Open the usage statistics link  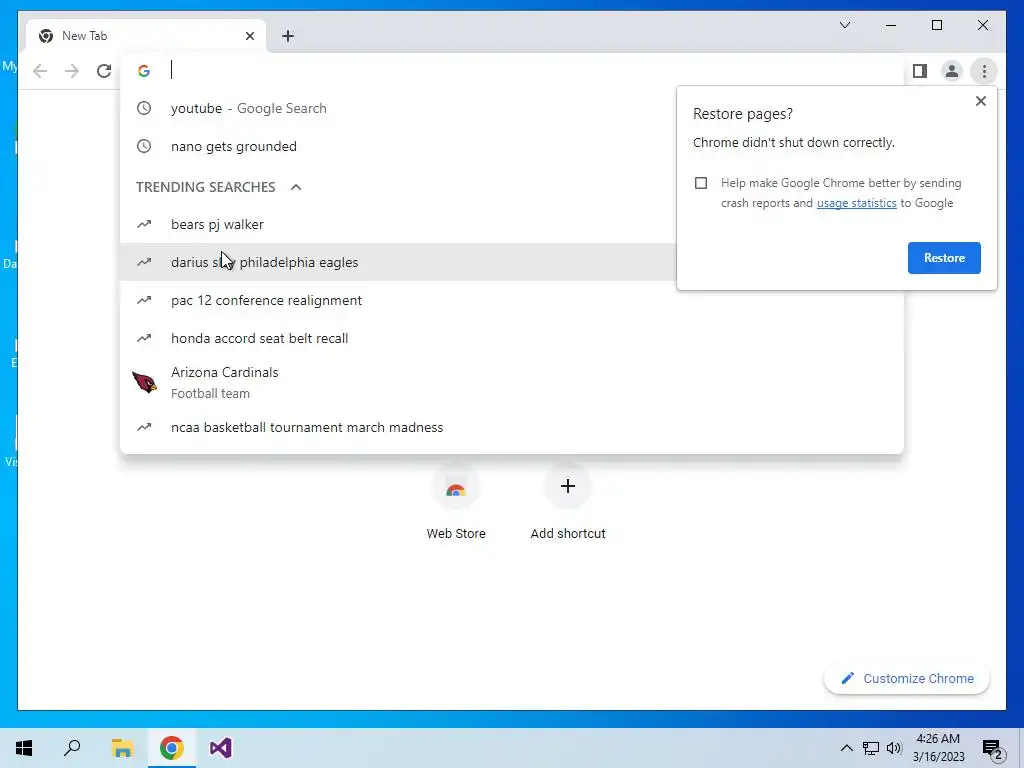(856, 203)
